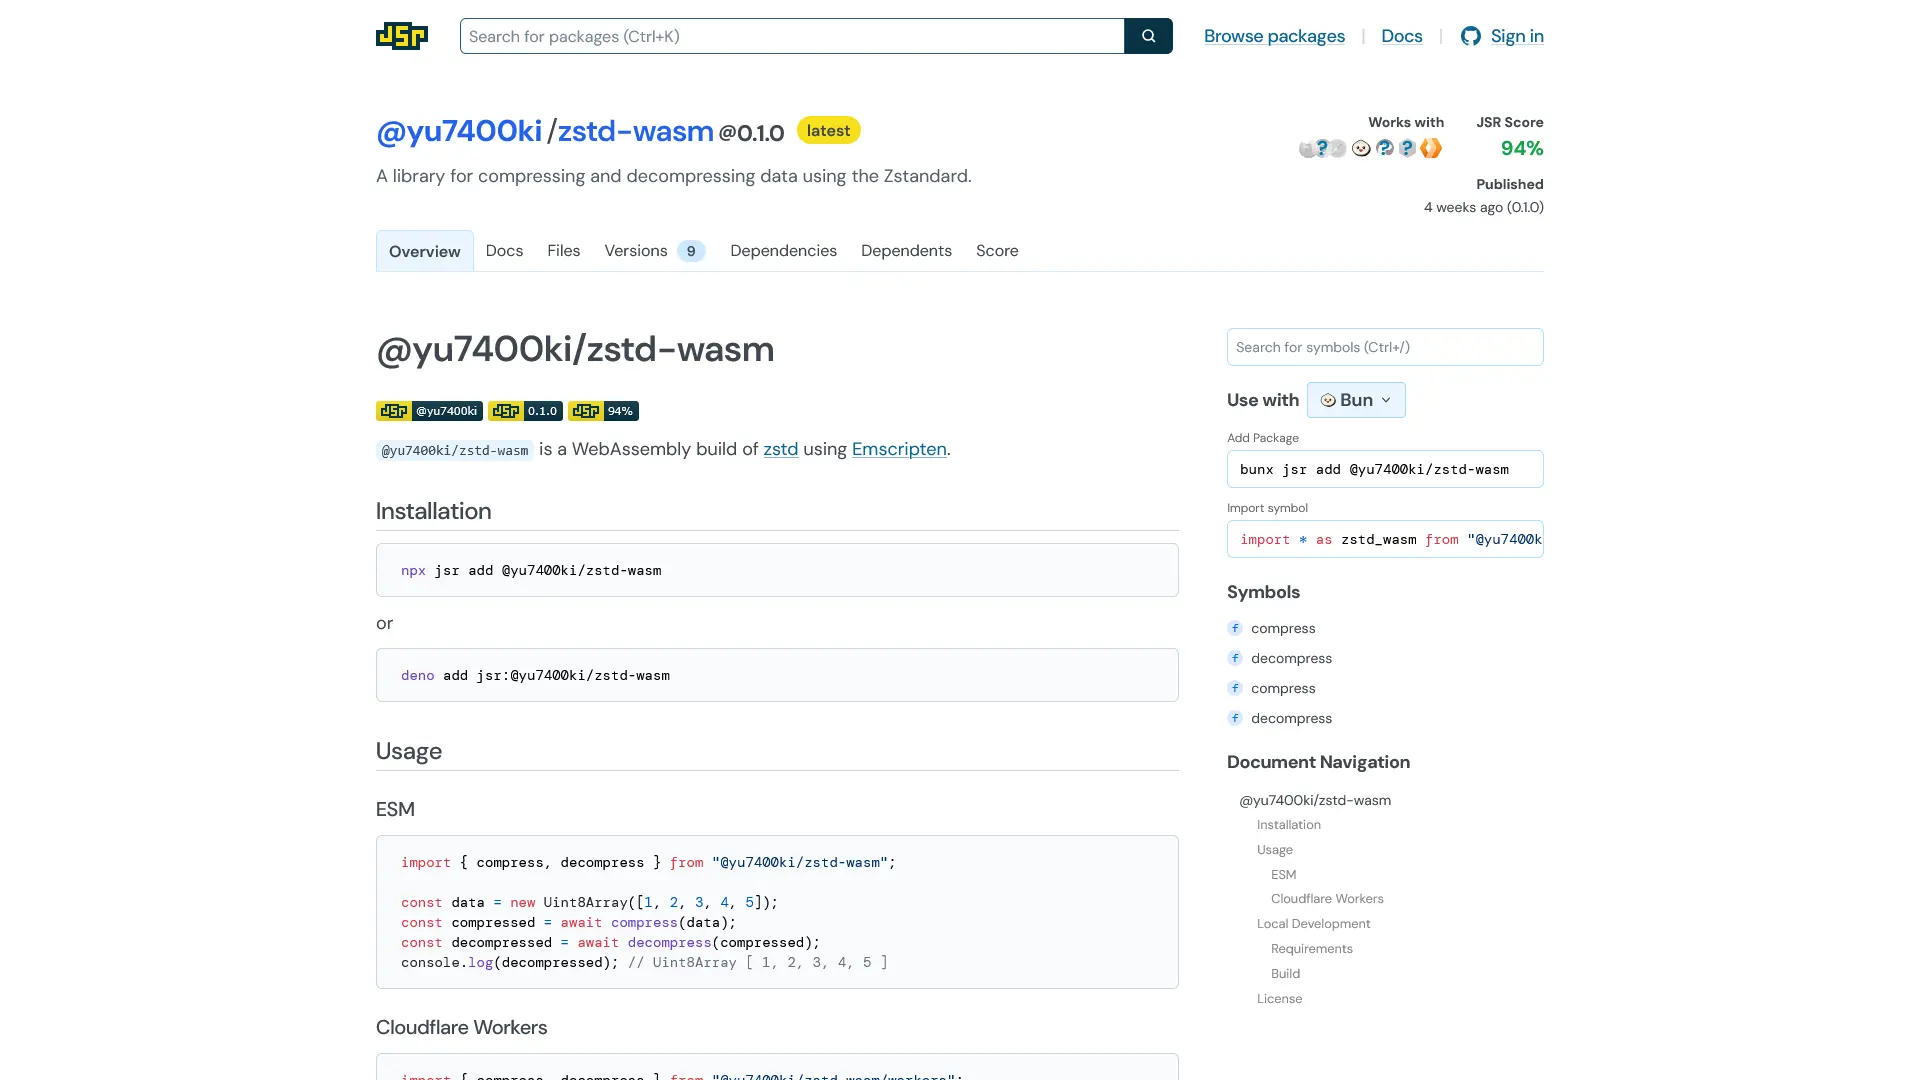Click the JSR logo in the header
Screen dimensions: 1920x1080
point(401,36)
